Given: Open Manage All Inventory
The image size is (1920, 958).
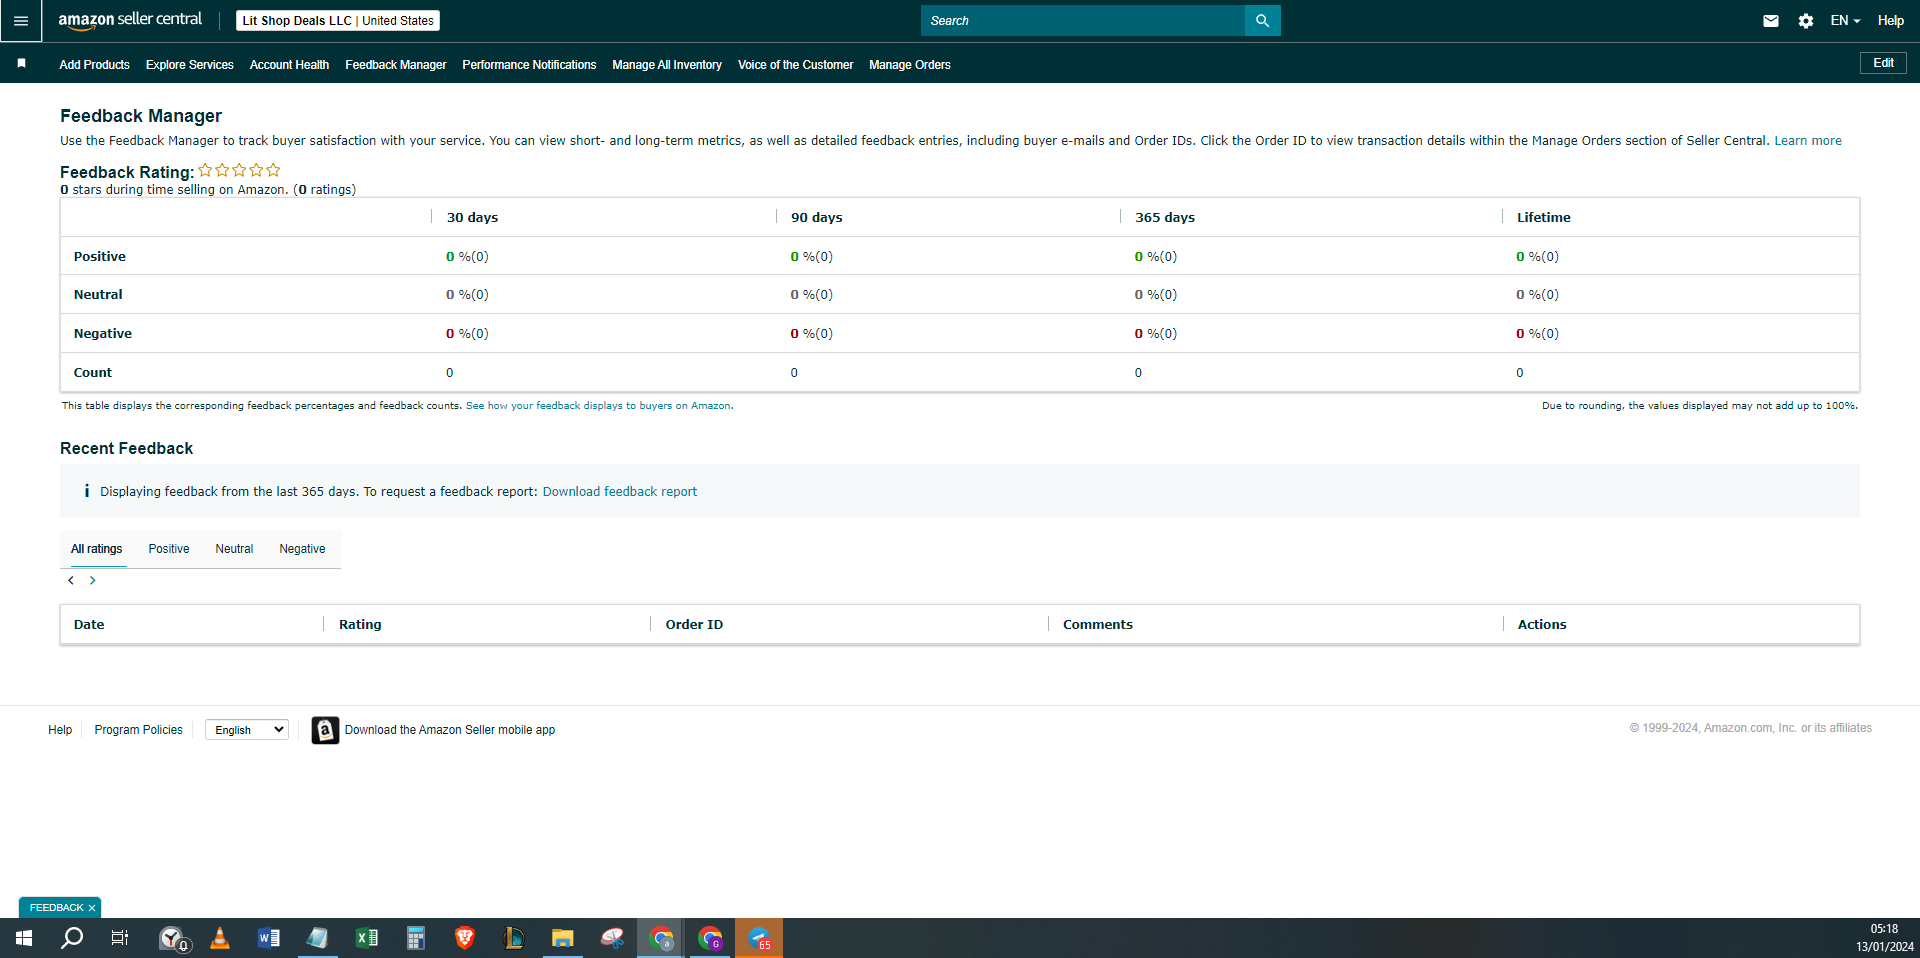Looking at the screenshot, I should 667,65.
